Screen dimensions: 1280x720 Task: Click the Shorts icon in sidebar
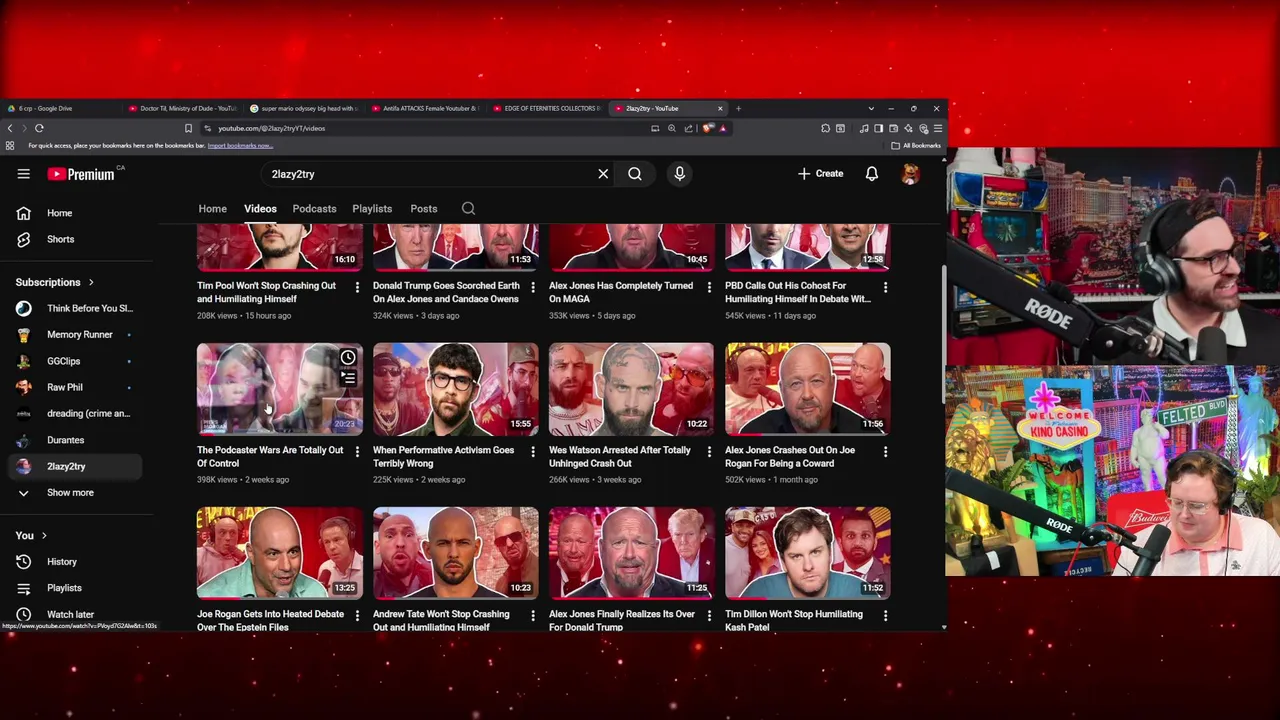pyautogui.click(x=24, y=239)
